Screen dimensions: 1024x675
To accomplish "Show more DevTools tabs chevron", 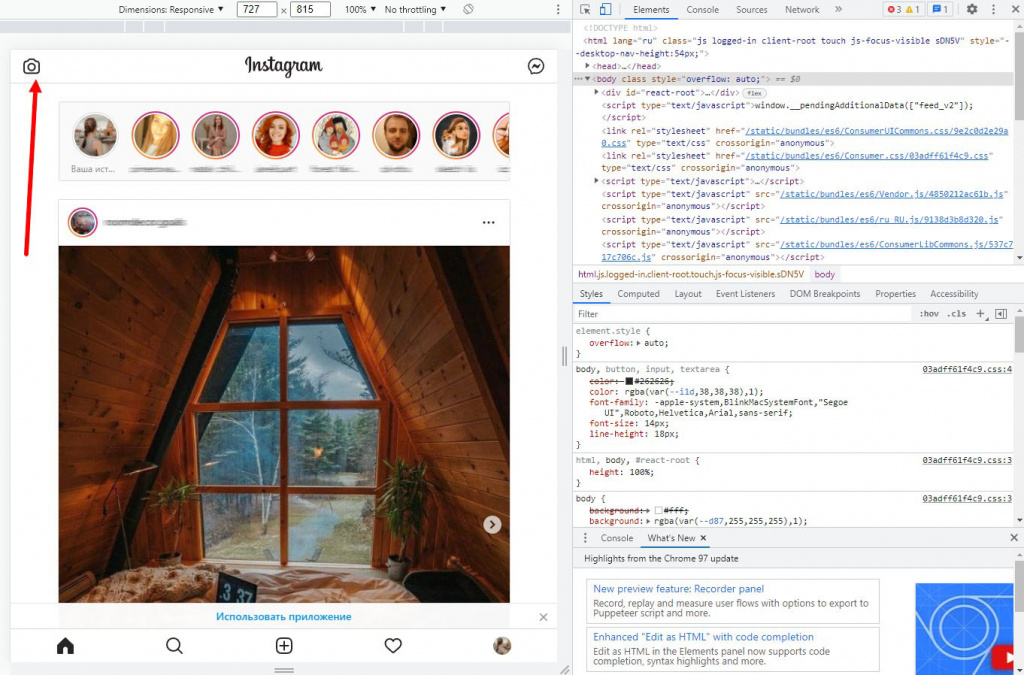I will [839, 10].
